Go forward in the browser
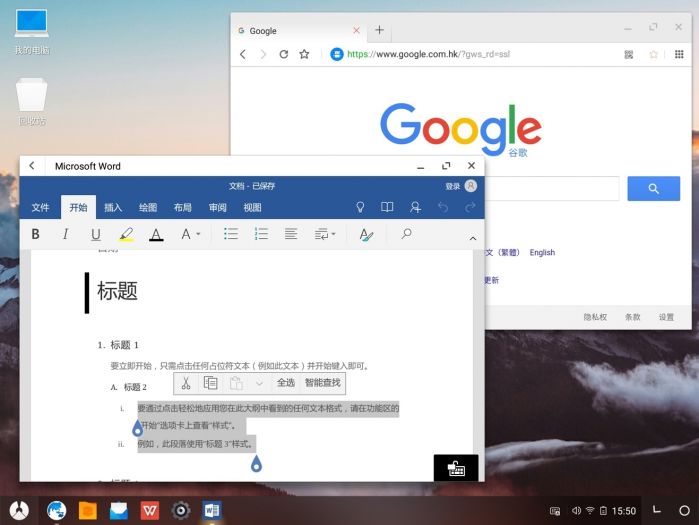Screen dimensions: 699x525 (x=263, y=54)
